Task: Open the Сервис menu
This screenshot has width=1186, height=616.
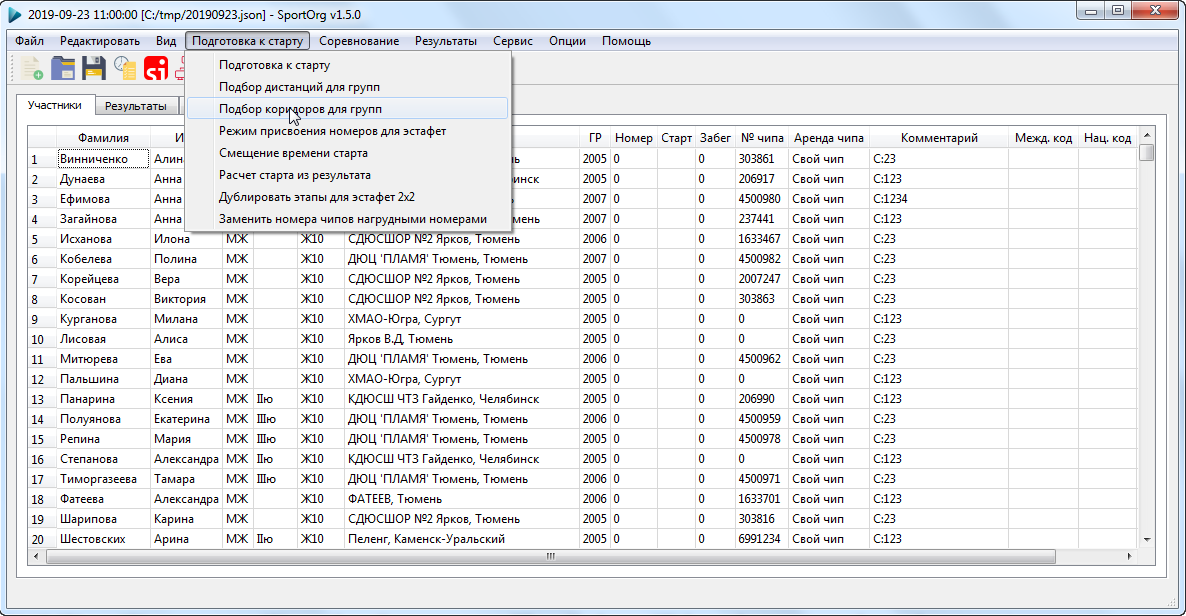Action: pyautogui.click(x=513, y=41)
